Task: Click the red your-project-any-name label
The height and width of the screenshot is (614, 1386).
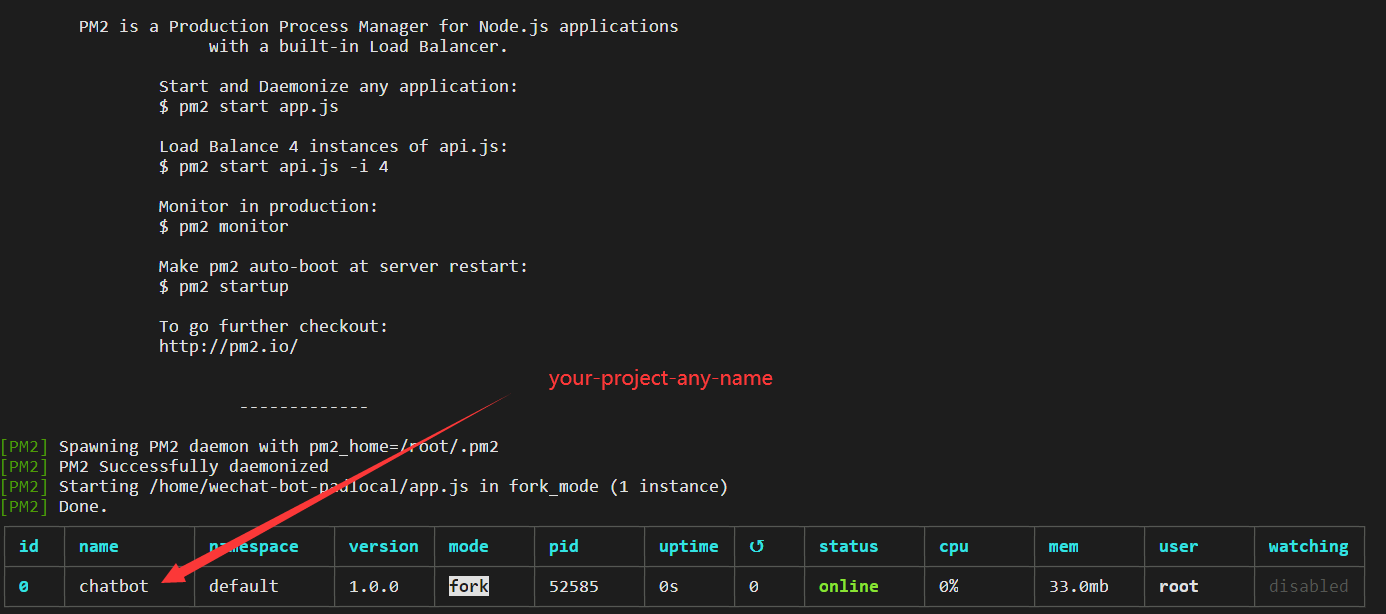Action: (x=660, y=379)
